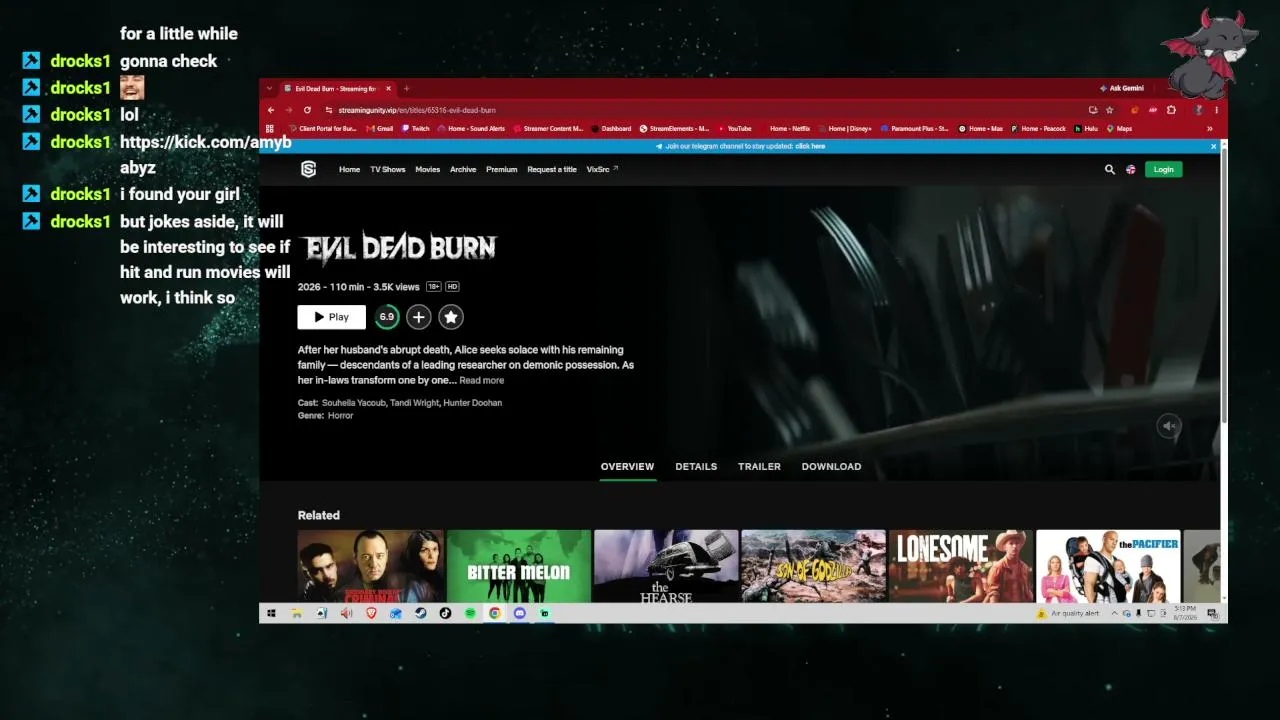Open TV Shows in the site navigation
Viewport: 1280px width, 720px height.
[x=388, y=169]
